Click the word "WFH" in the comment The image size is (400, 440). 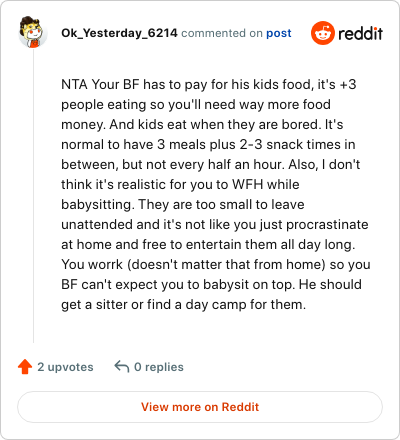(248, 184)
